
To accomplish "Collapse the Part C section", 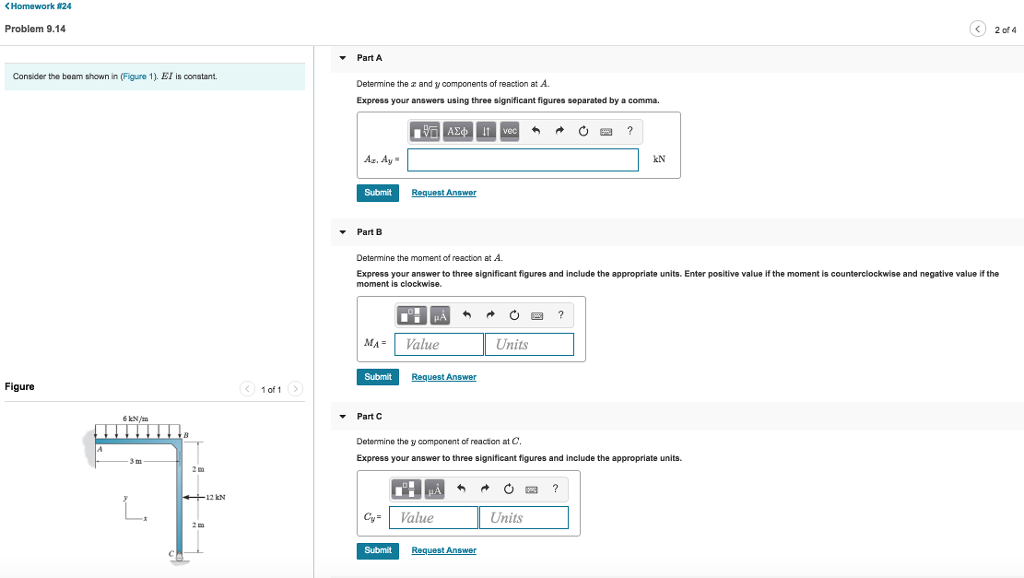I will click(343, 416).
